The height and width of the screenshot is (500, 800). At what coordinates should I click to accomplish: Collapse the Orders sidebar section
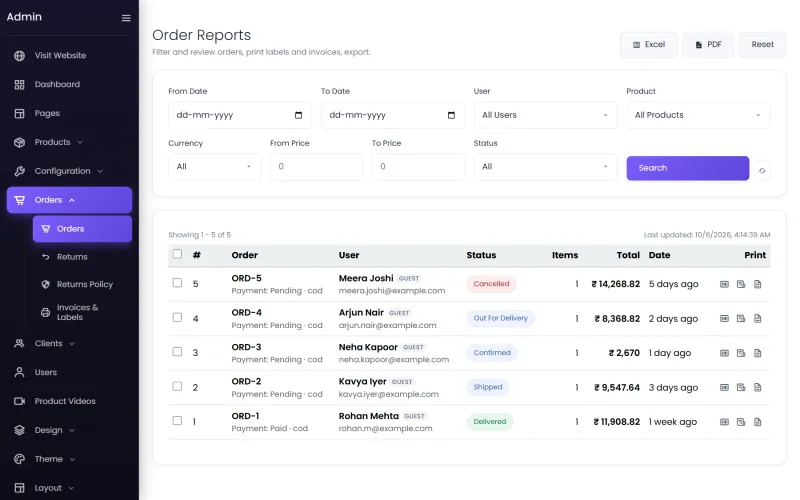pyautogui.click(x=69, y=200)
